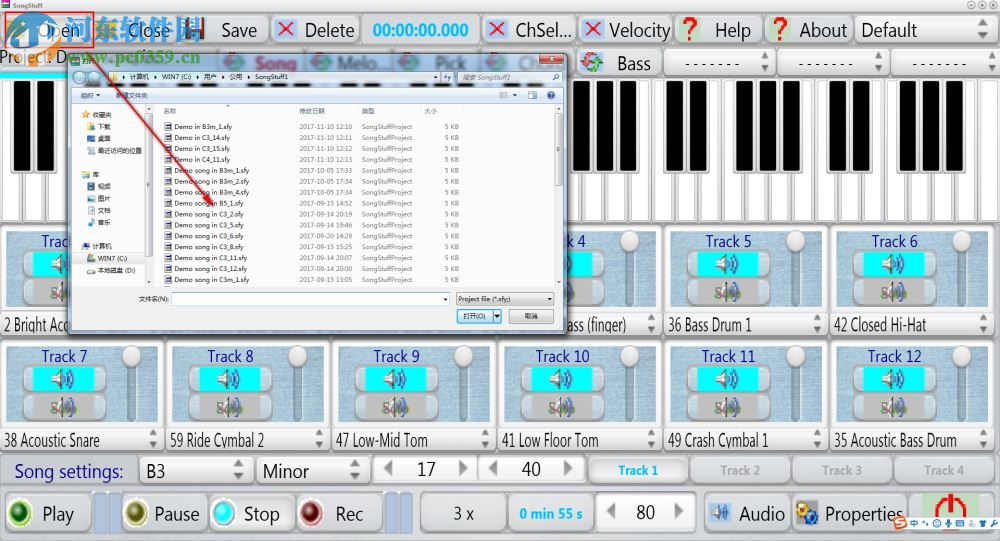1000x541 pixels.
Task: Click the 3 x repeat button
Action: 464,514
